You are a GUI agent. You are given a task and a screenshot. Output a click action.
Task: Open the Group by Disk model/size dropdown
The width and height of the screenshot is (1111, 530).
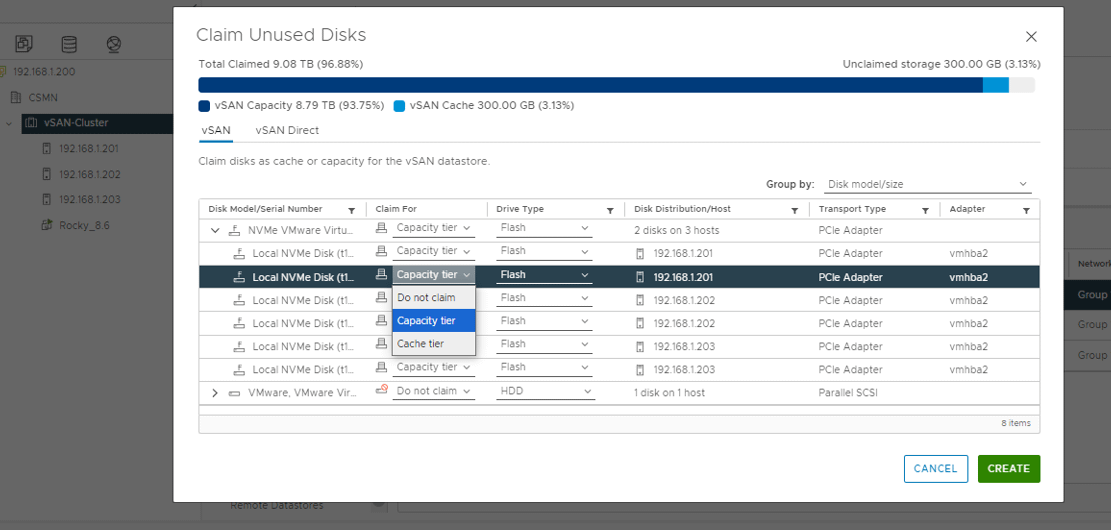coord(927,184)
